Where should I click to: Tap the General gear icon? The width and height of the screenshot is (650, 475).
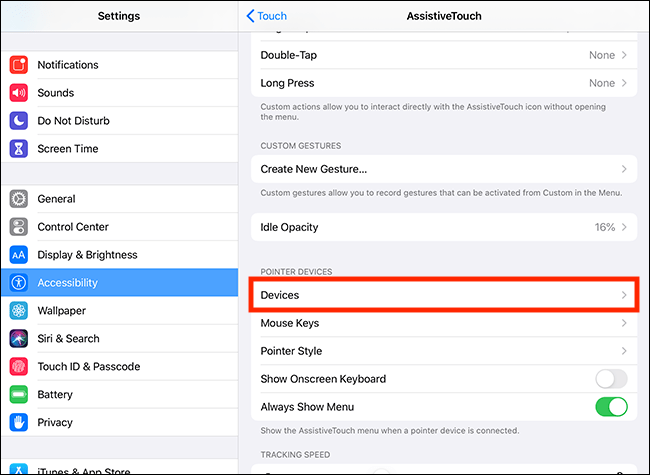[x=19, y=199]
